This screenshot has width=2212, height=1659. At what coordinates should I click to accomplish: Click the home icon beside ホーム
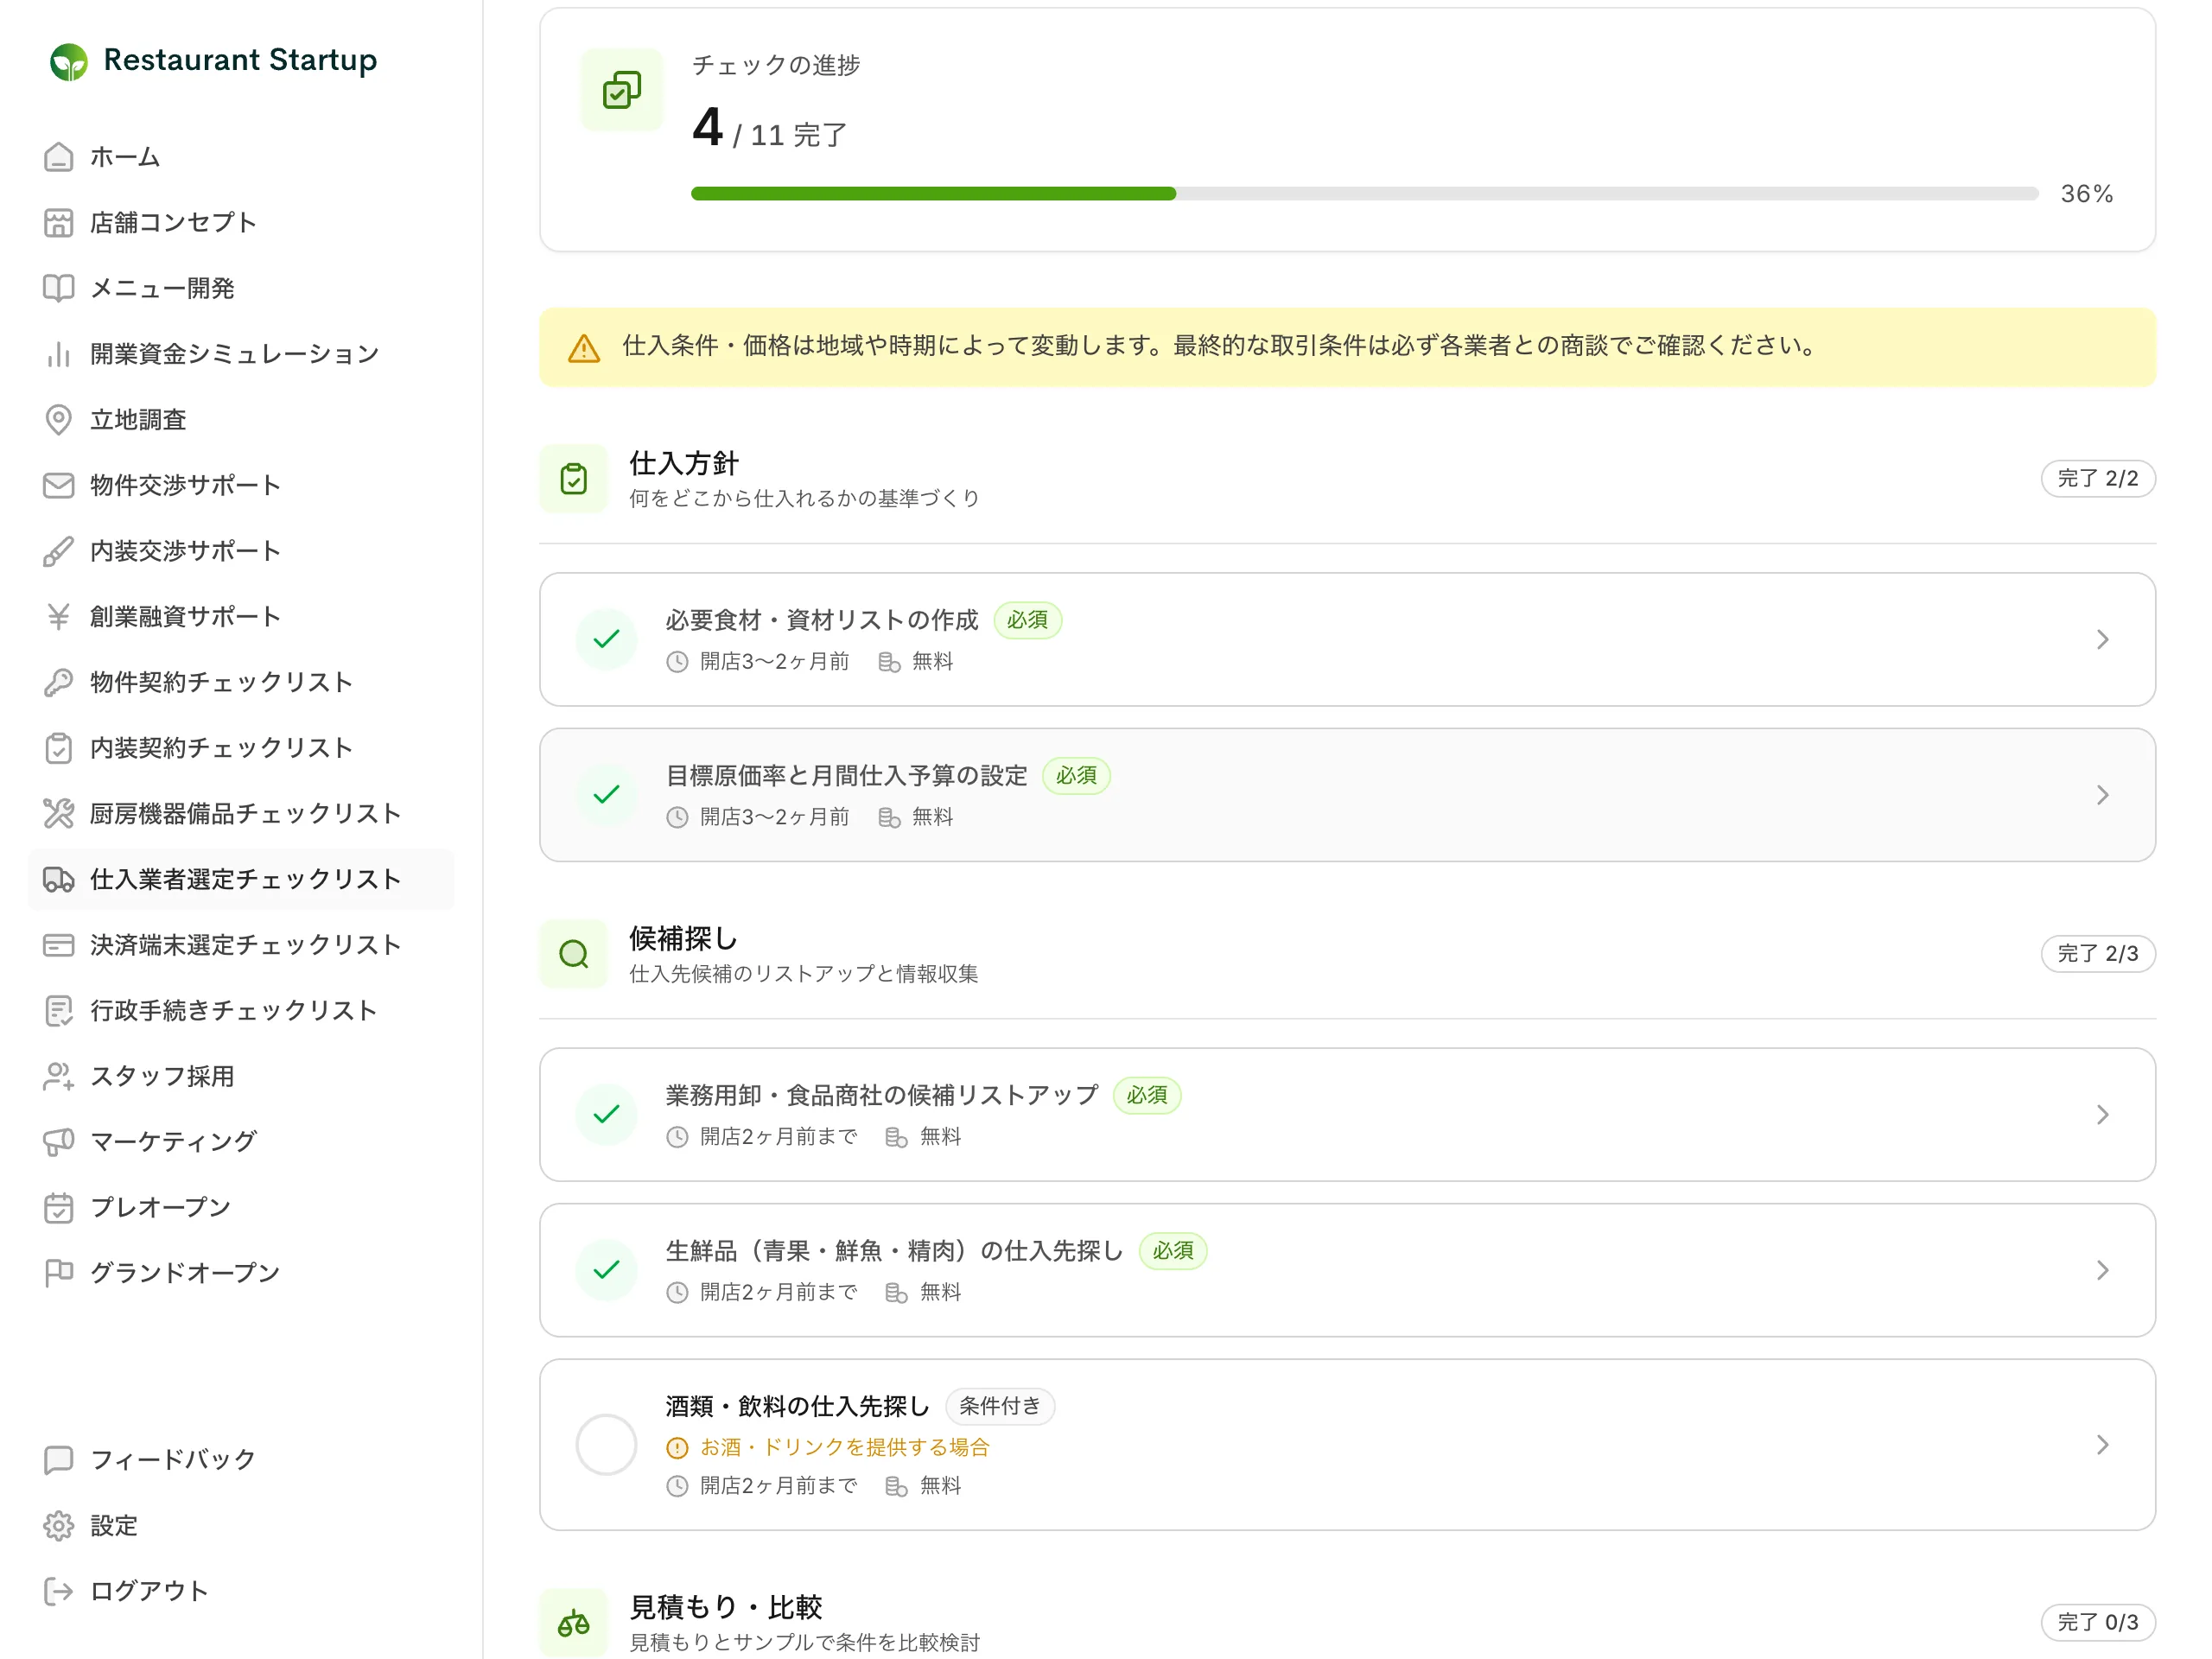[x=59, y=157]
